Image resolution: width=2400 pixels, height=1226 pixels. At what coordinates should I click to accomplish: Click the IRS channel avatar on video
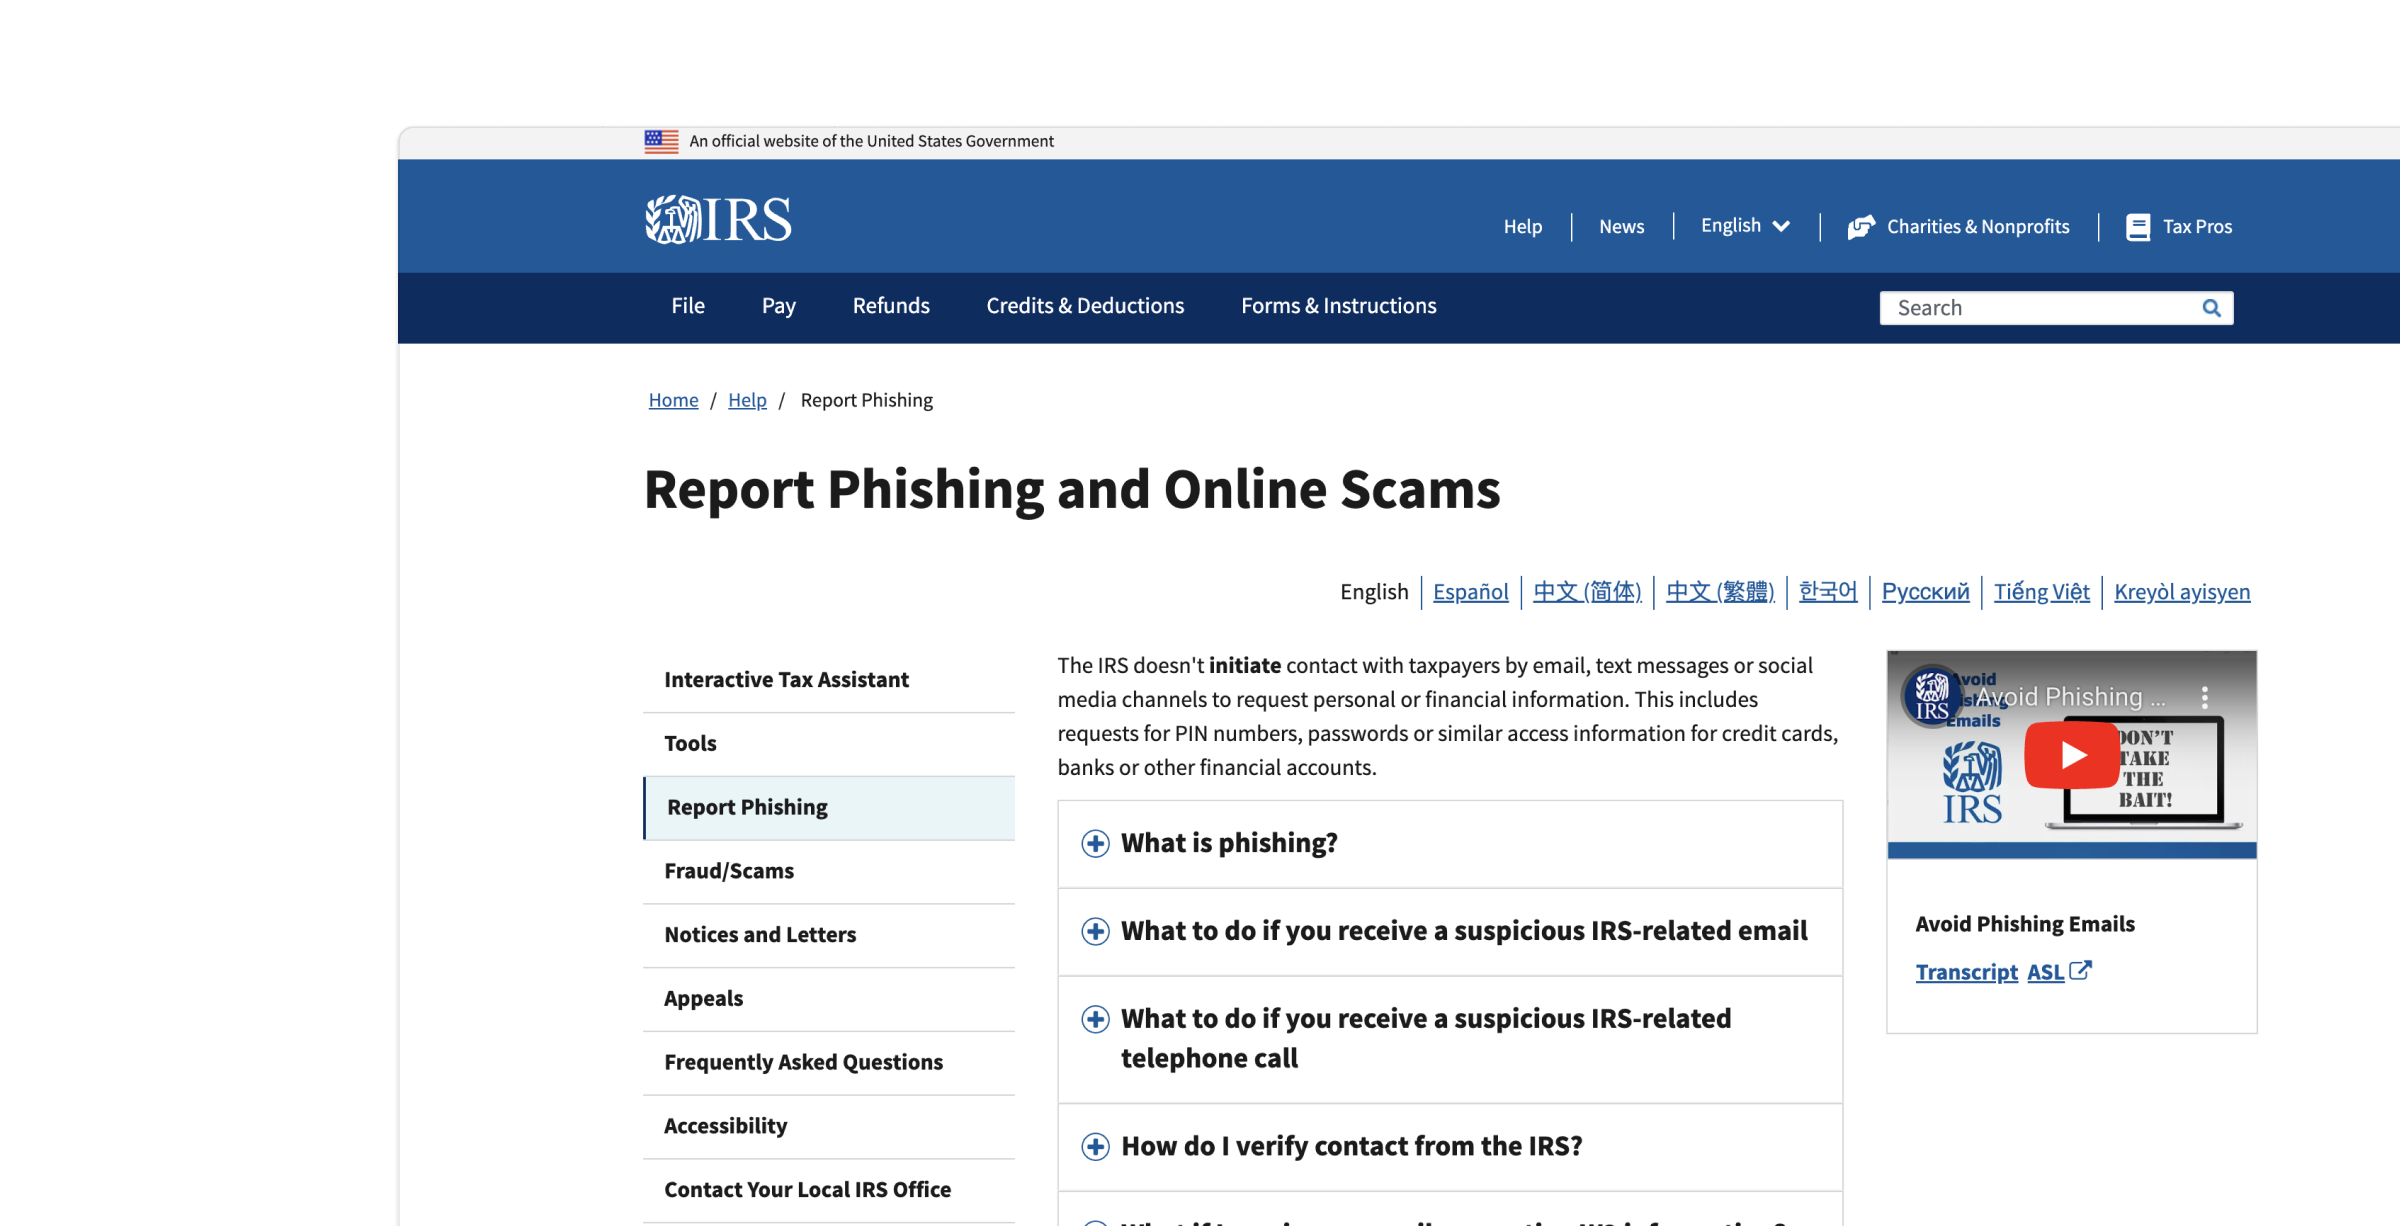[x=1931, y=695]
